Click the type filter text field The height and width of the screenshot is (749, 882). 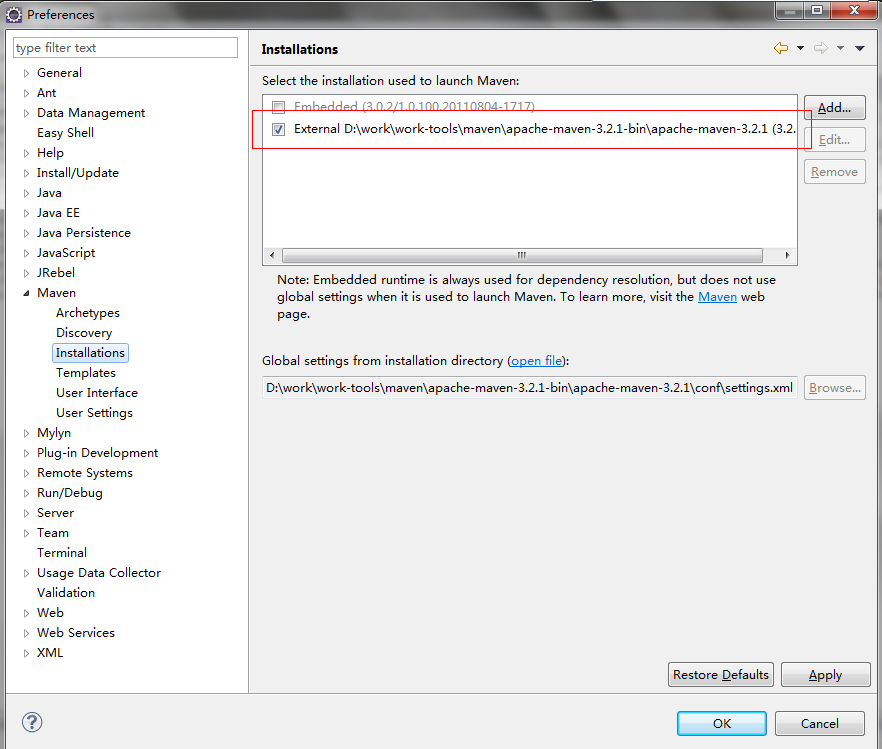pyautogui.click(x=125, y=48)
